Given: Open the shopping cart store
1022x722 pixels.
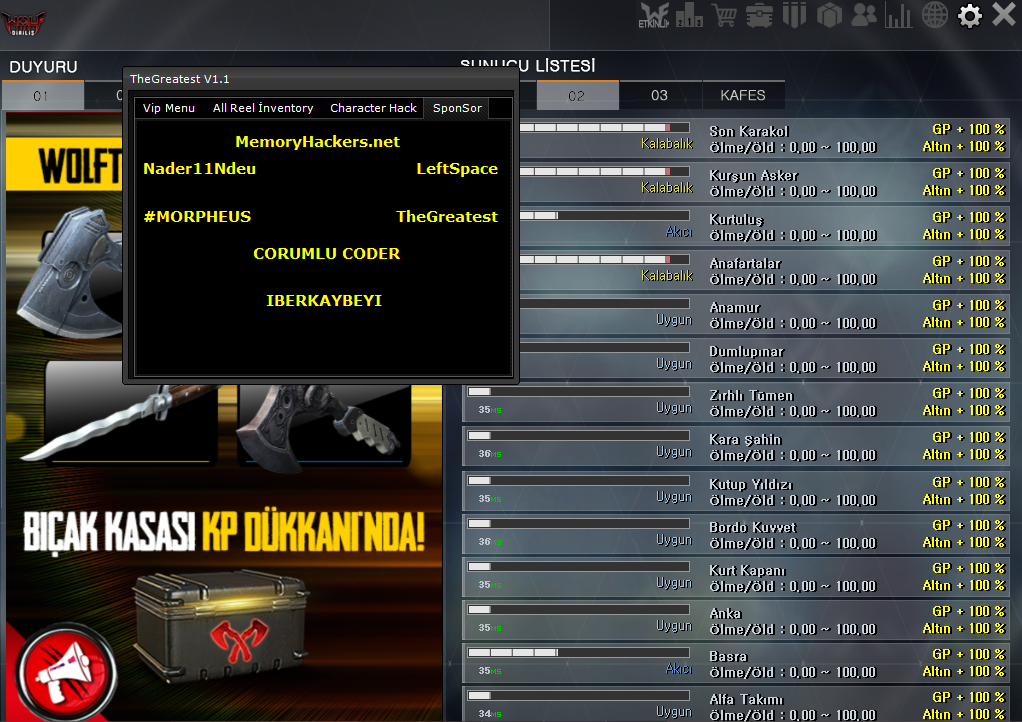Looking at the screenshot, I should [x=724, y=15].
